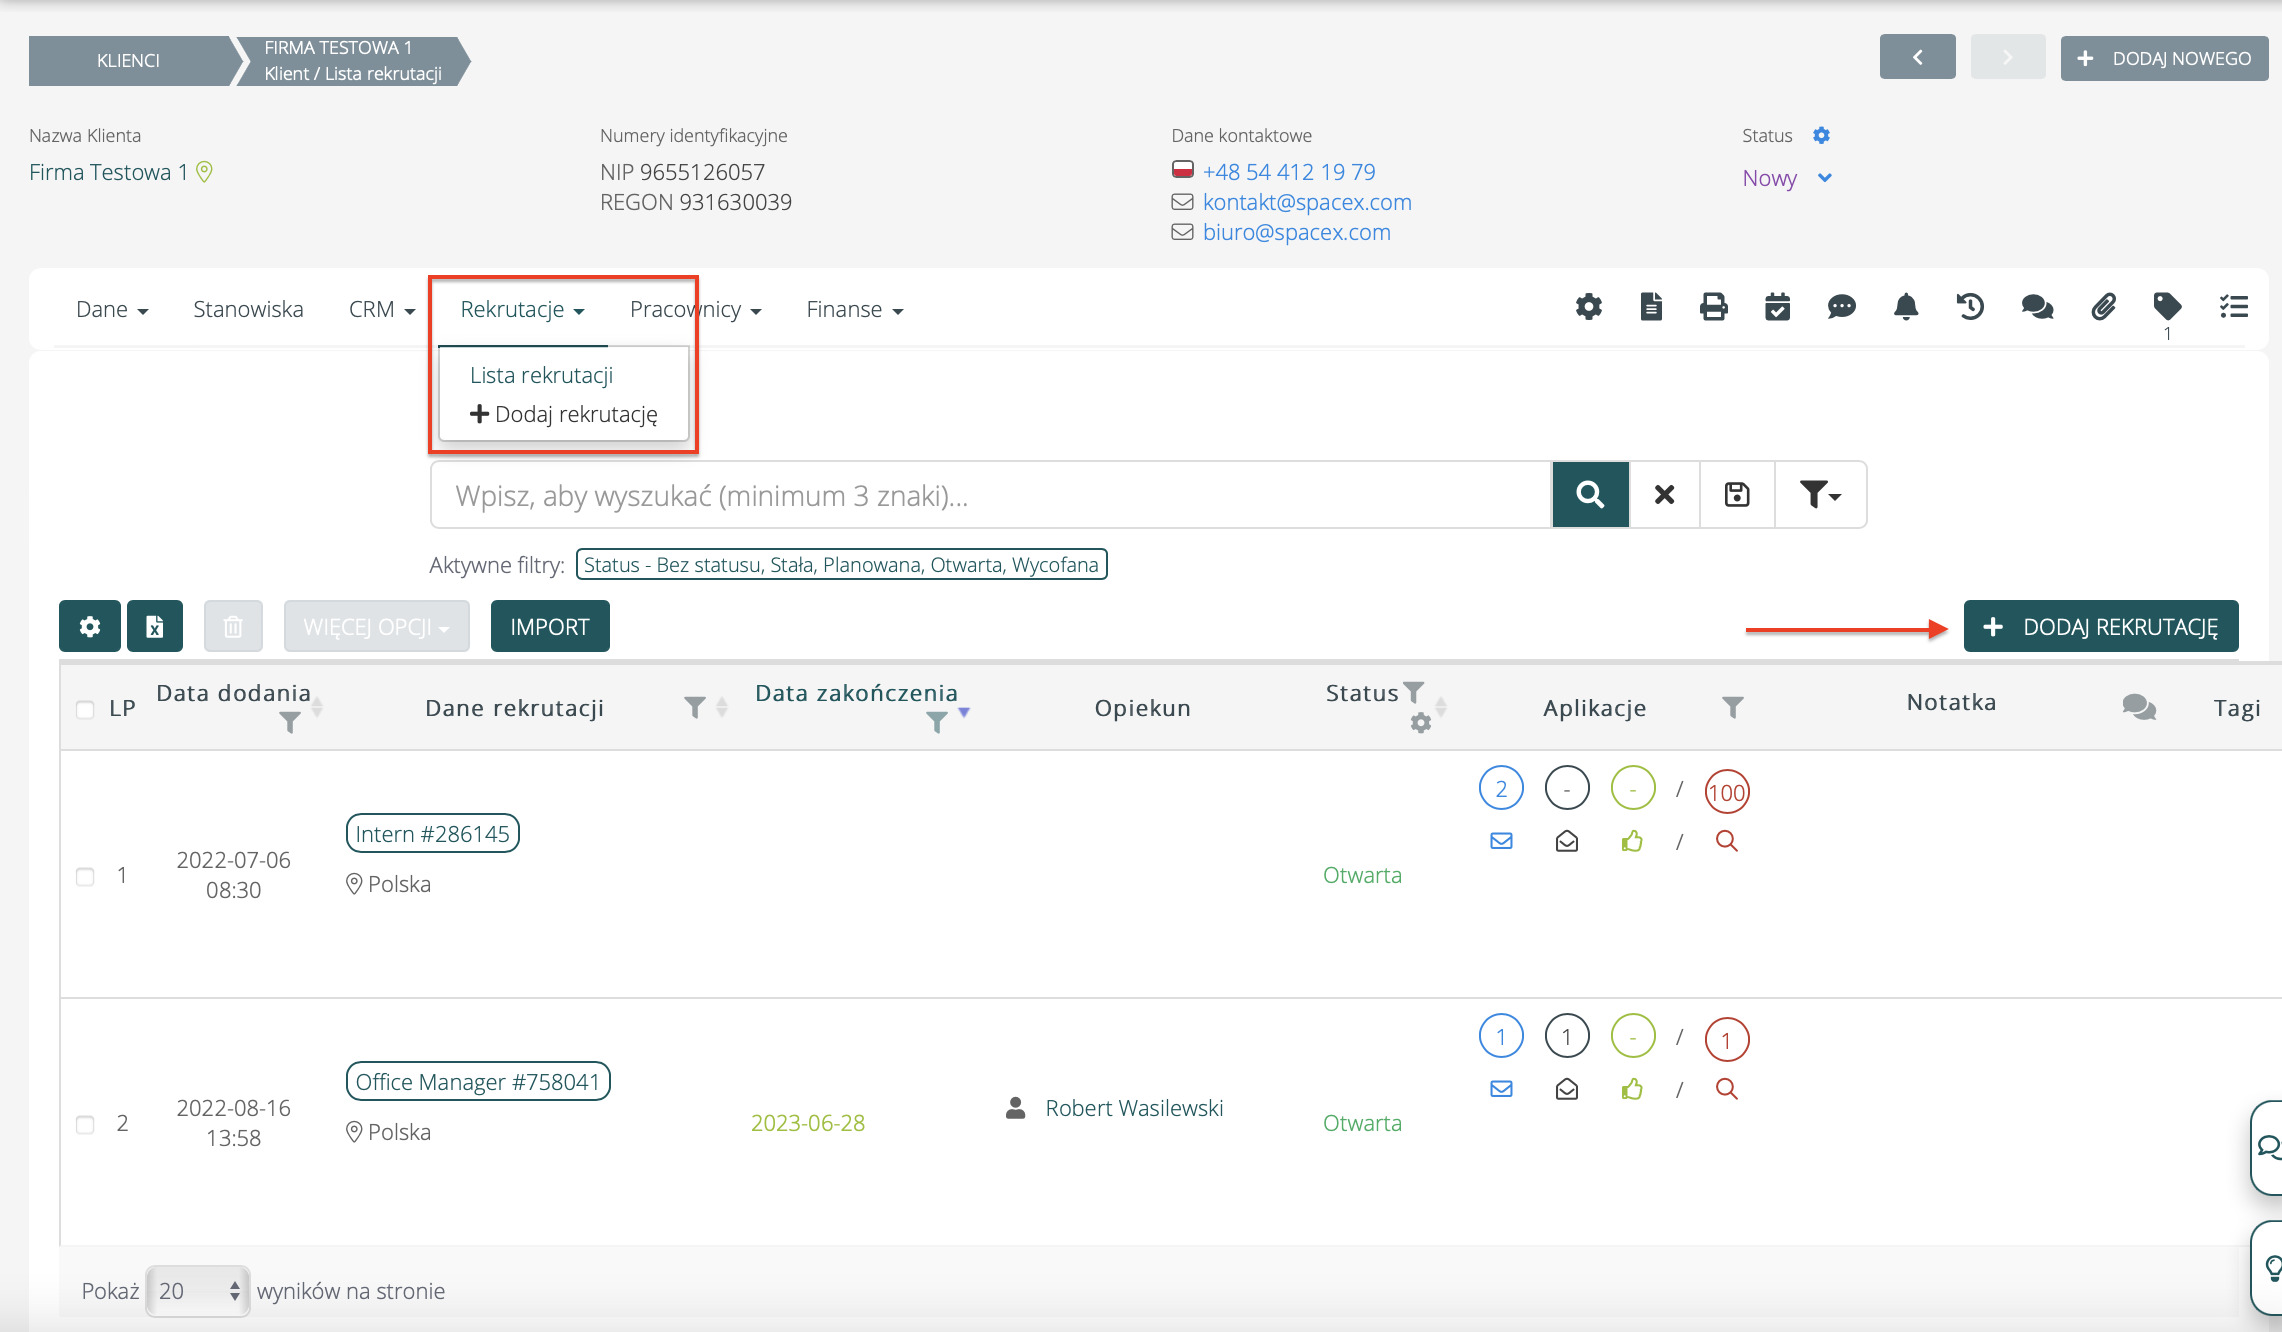The image size is (2282, 1332).
Task: Click into the search input field
Action: (x=990, y=495)
